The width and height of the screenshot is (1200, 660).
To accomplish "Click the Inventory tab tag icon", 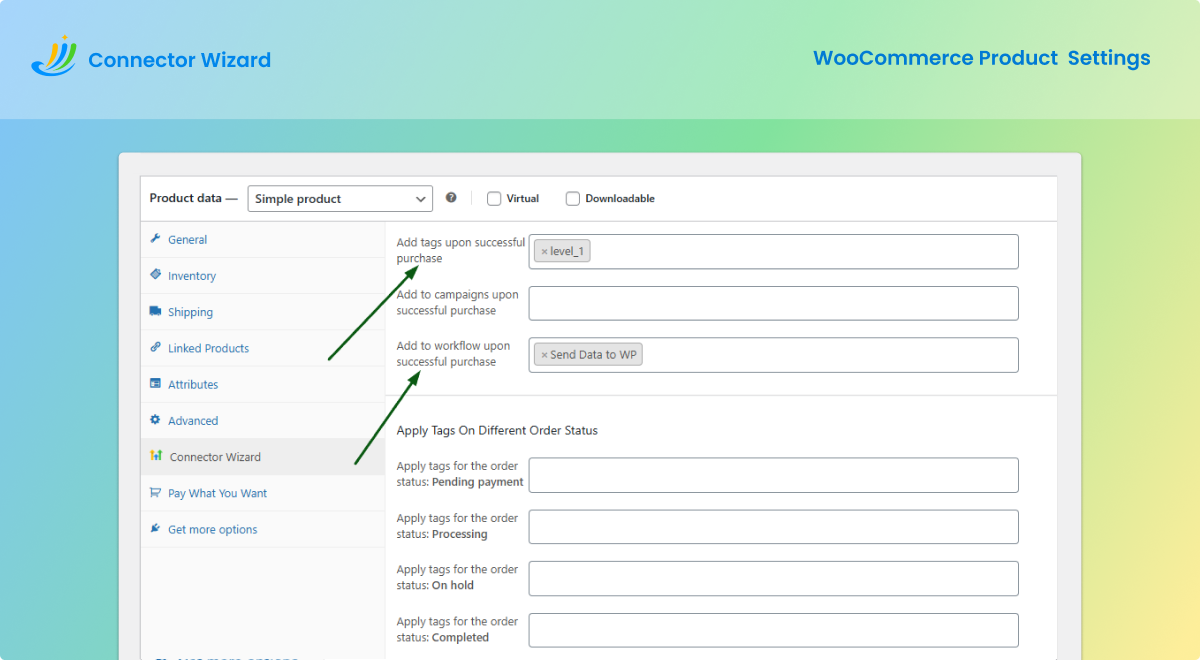I will 155,275.
